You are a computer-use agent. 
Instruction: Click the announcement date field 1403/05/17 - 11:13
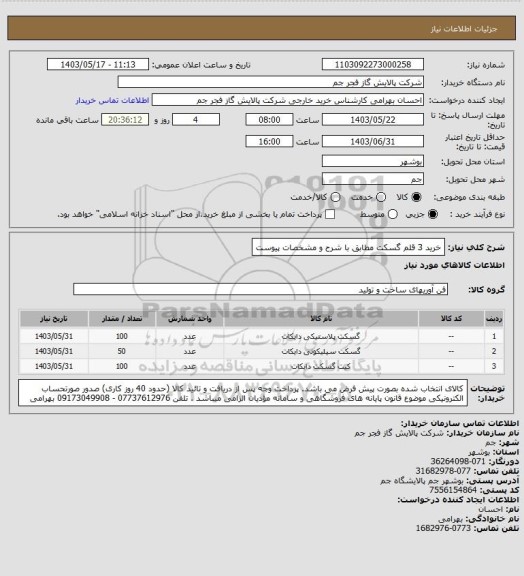coord(98,64)
